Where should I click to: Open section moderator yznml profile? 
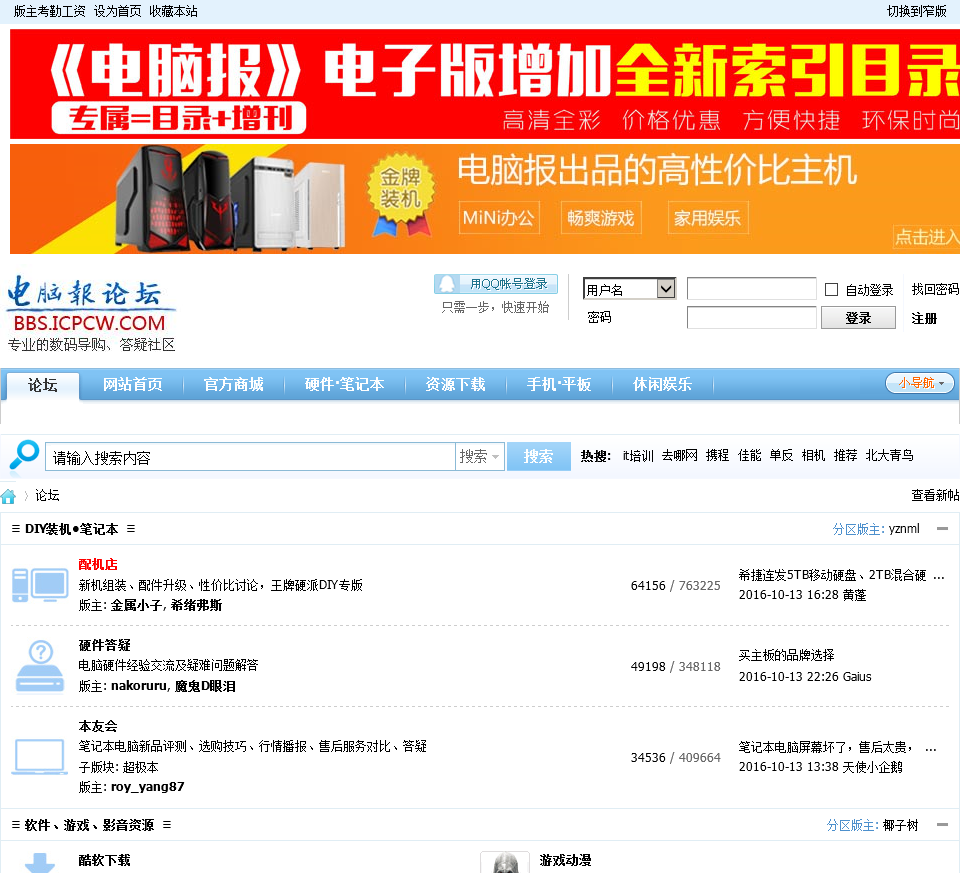click(904, 529)
